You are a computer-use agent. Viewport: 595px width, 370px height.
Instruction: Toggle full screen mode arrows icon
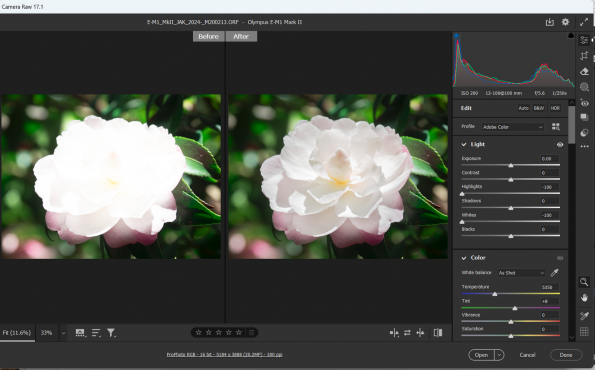coord(584,22)
